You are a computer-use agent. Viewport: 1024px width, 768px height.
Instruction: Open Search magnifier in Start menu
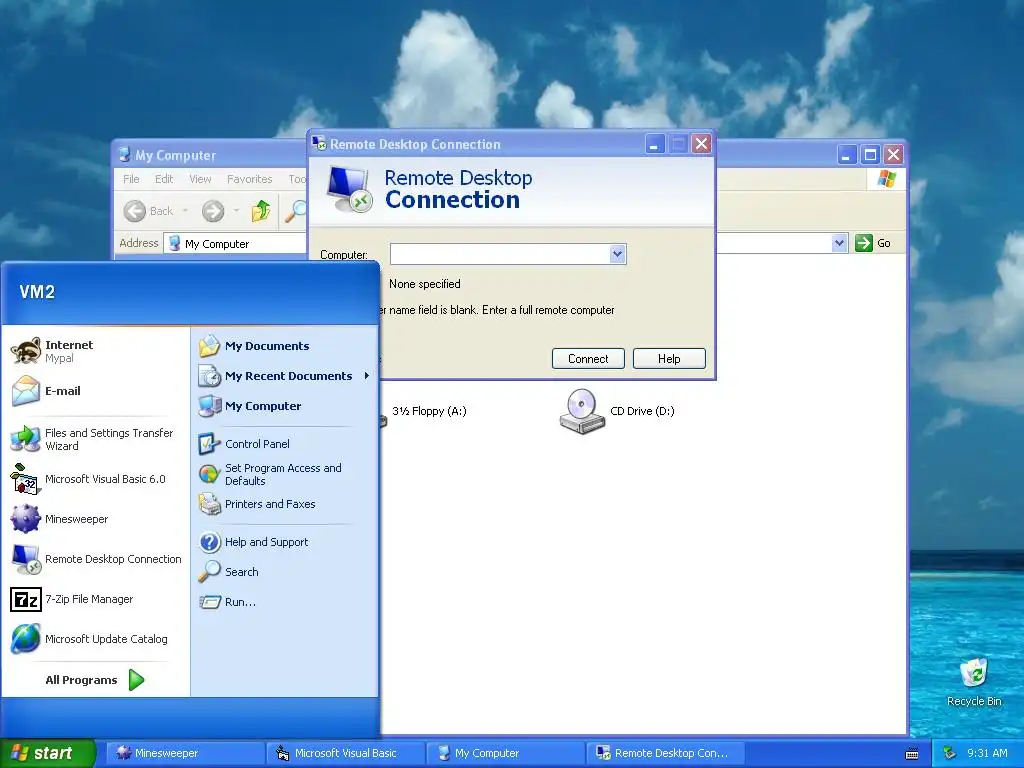pos(210,571)
